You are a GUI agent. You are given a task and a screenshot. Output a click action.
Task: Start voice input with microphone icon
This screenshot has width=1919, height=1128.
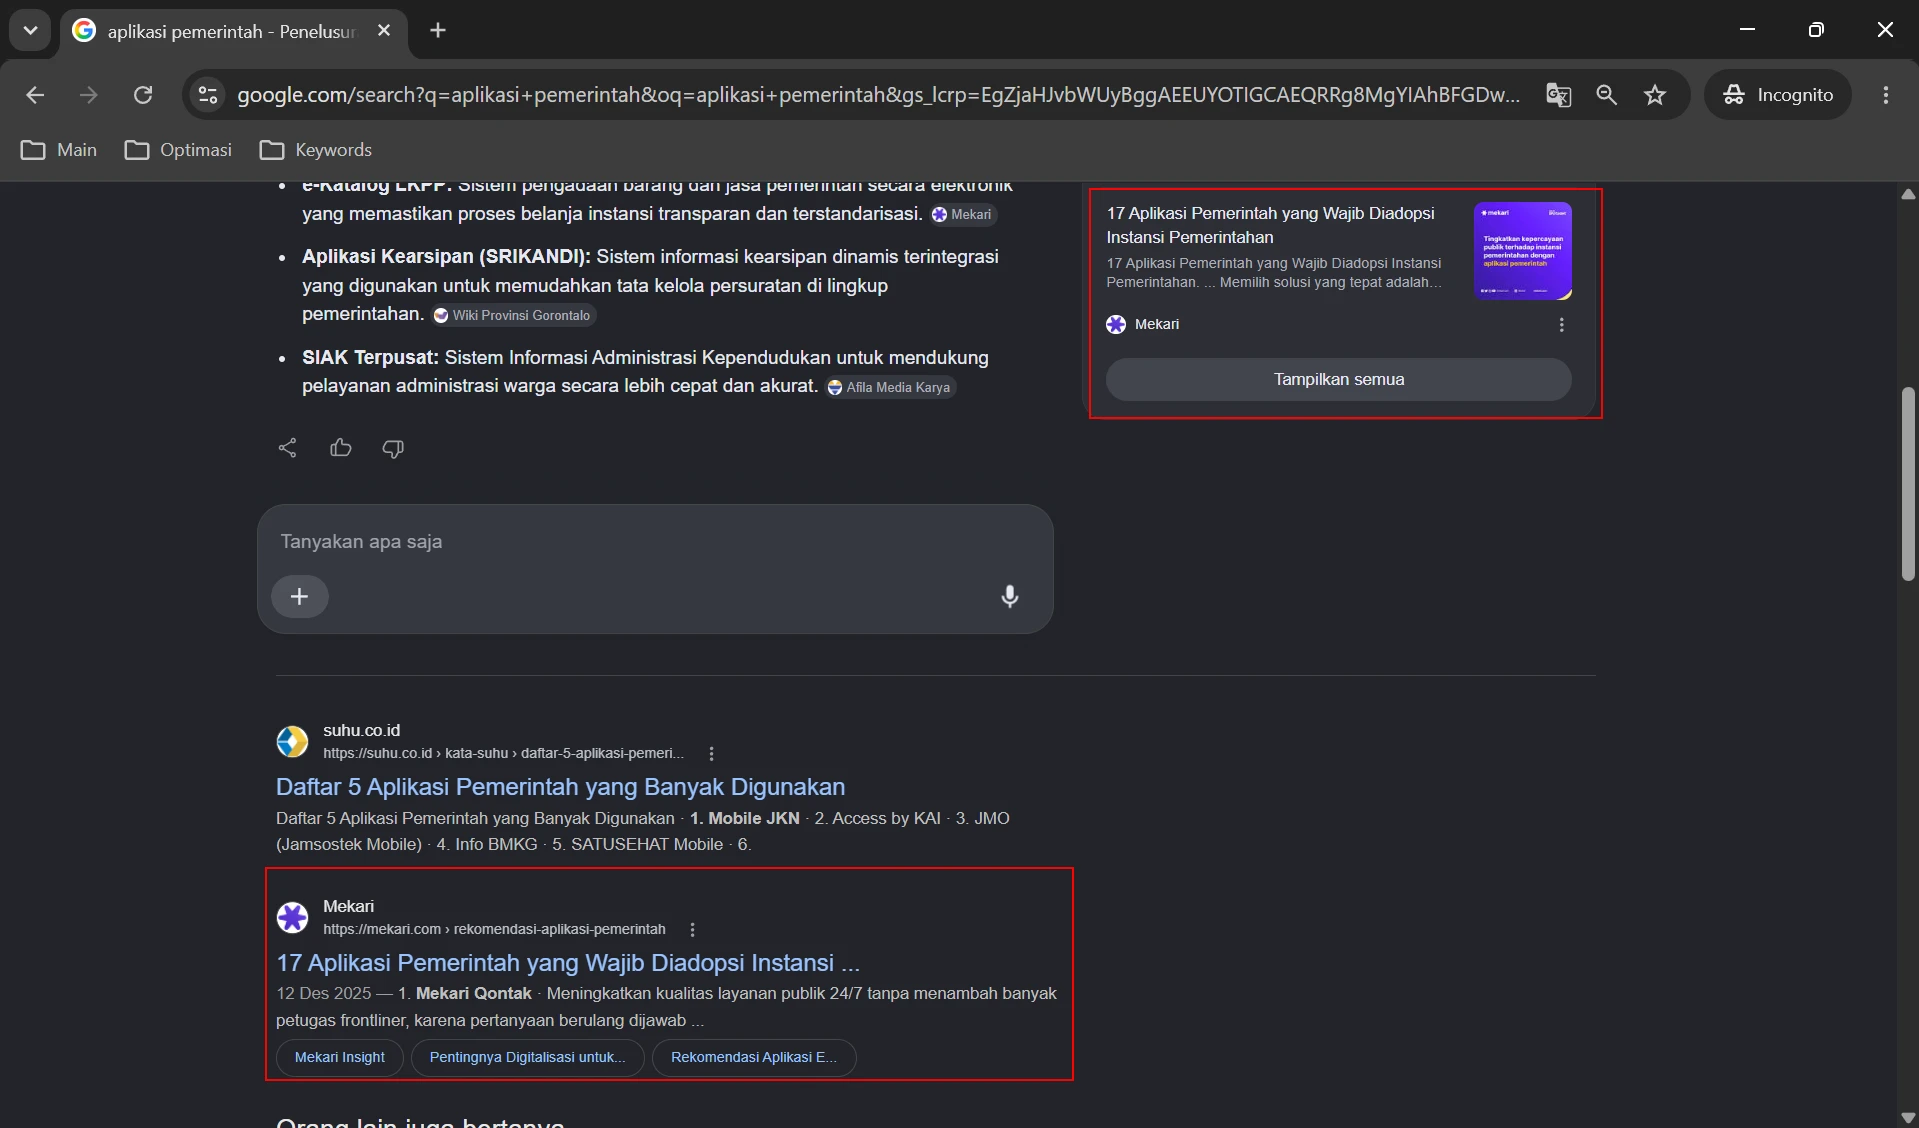tap(1010, 597)
